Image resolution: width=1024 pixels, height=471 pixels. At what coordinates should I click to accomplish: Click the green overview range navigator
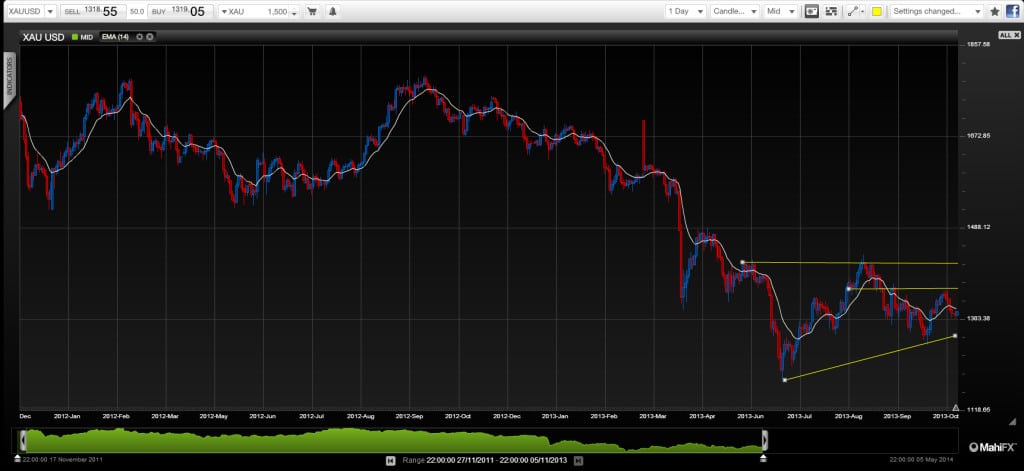pyautogui.click(x=394, y=441)
